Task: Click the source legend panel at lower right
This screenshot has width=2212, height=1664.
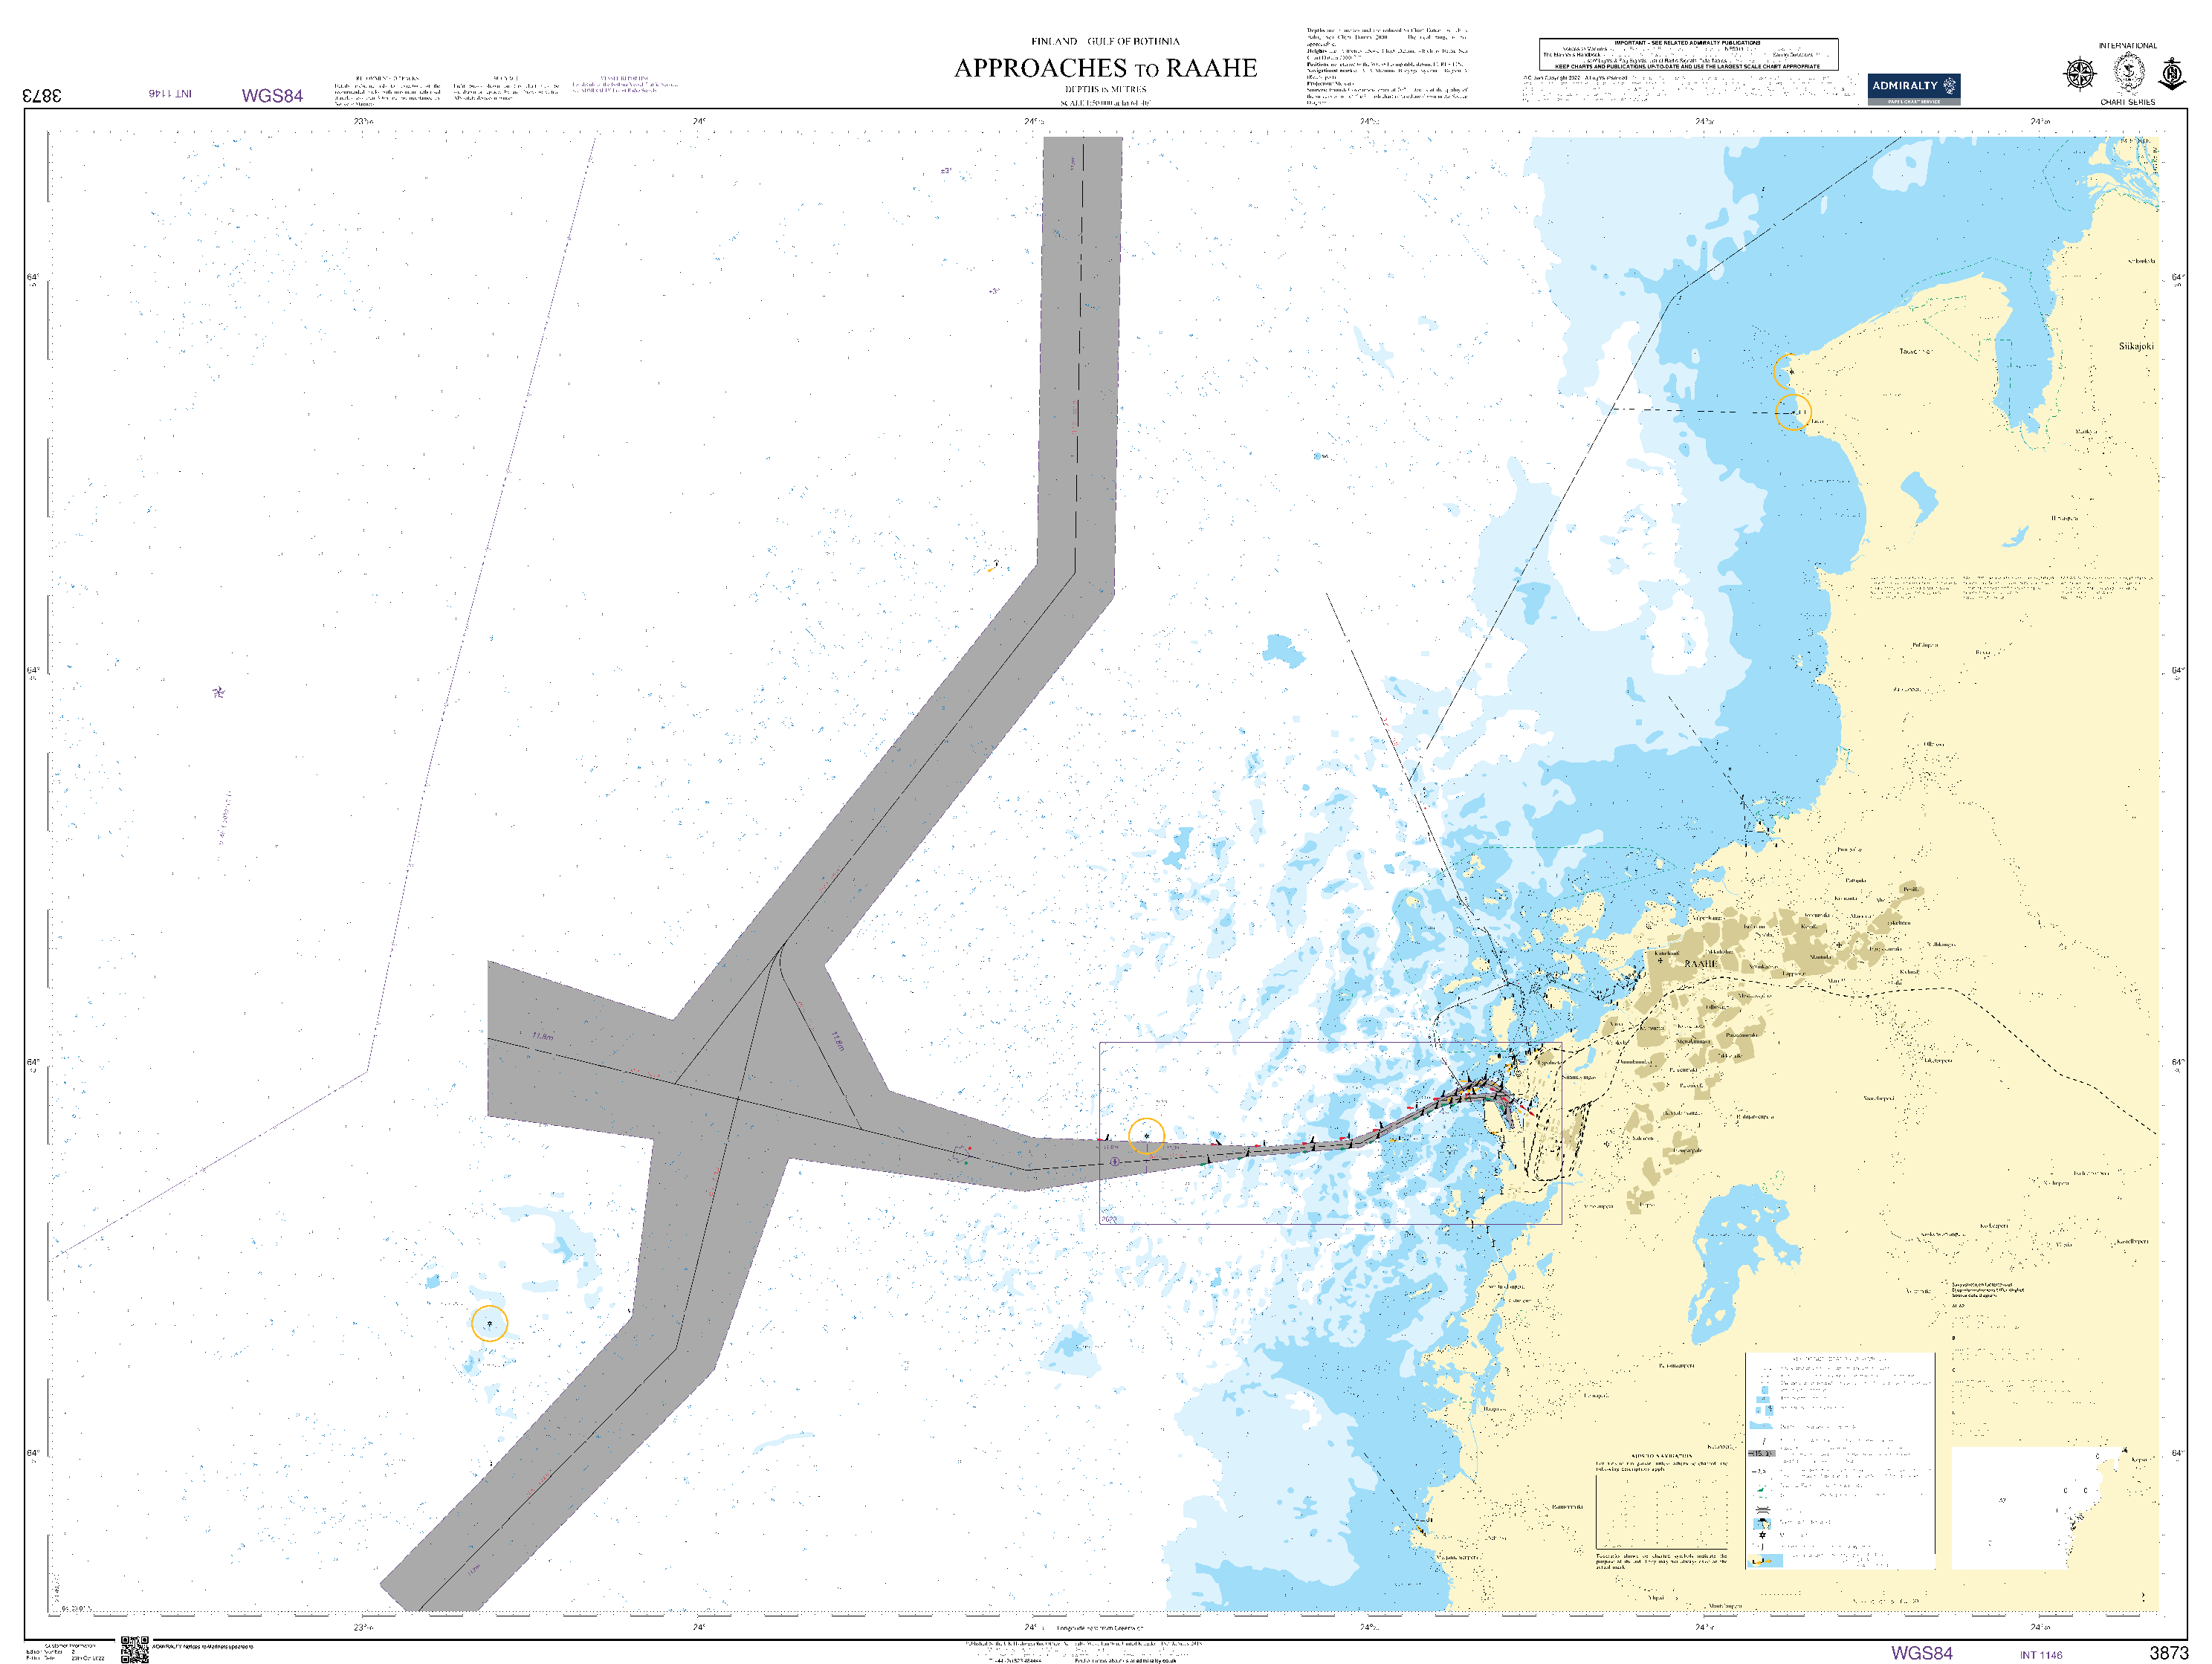Action: coord(1840,1460)
